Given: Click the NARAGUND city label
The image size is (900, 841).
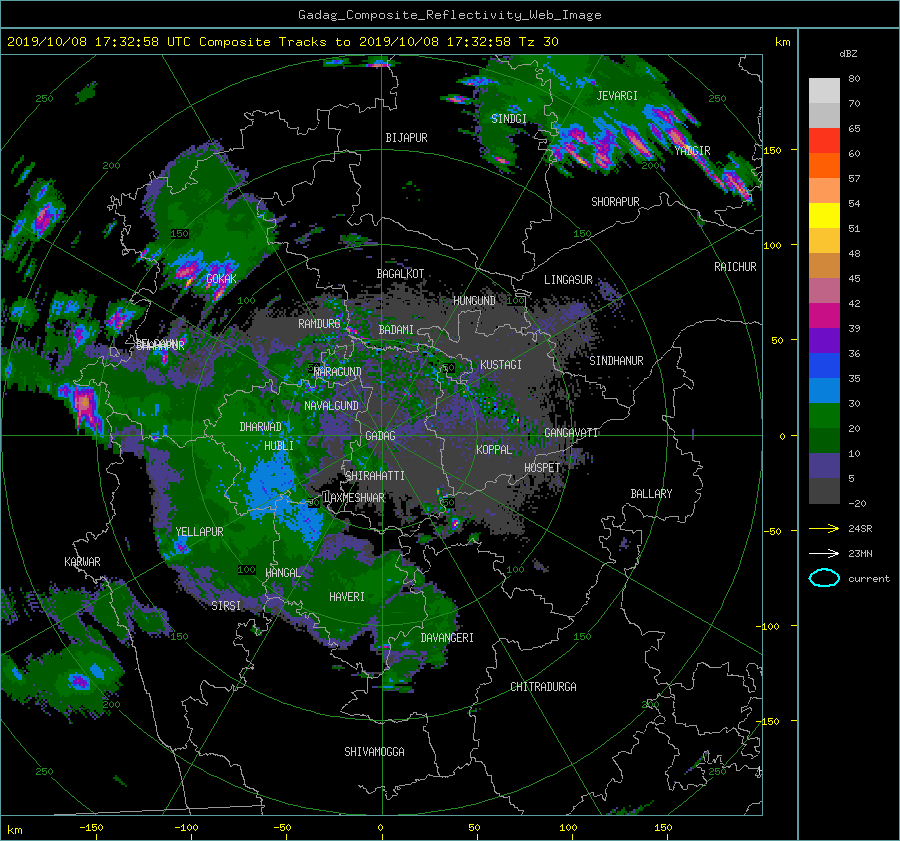Looking at the screenshot, I should pos(338,372).
